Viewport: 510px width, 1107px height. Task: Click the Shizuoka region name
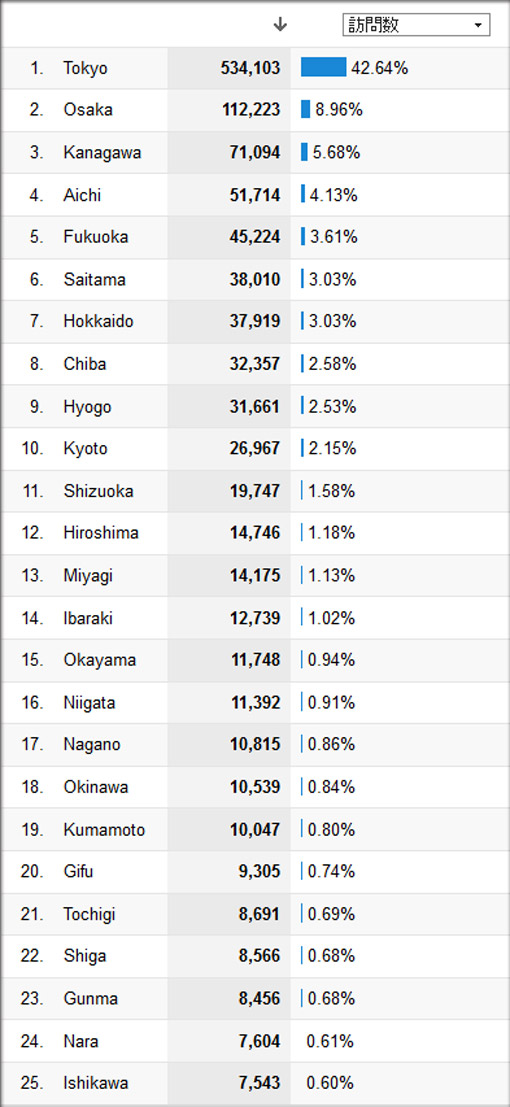pos(97,491)
